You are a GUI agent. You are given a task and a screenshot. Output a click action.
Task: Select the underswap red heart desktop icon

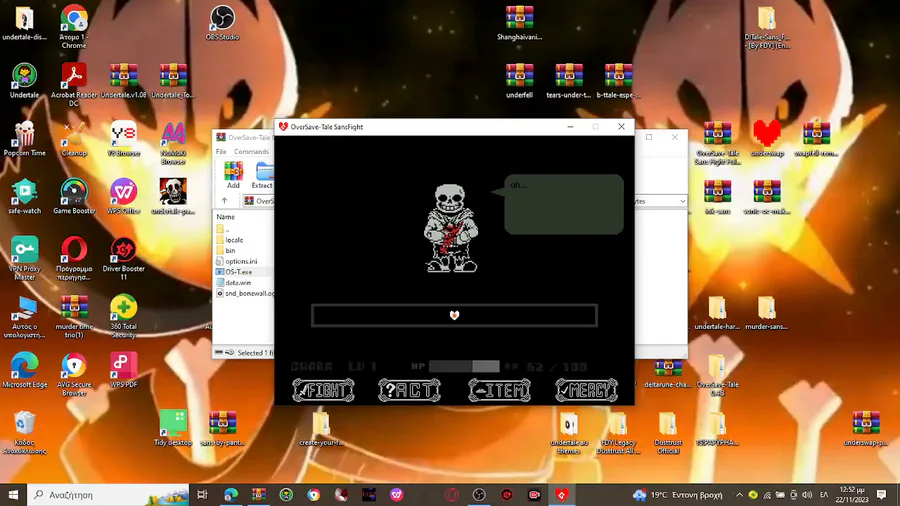pyautogui.click(x=767, y=139)
